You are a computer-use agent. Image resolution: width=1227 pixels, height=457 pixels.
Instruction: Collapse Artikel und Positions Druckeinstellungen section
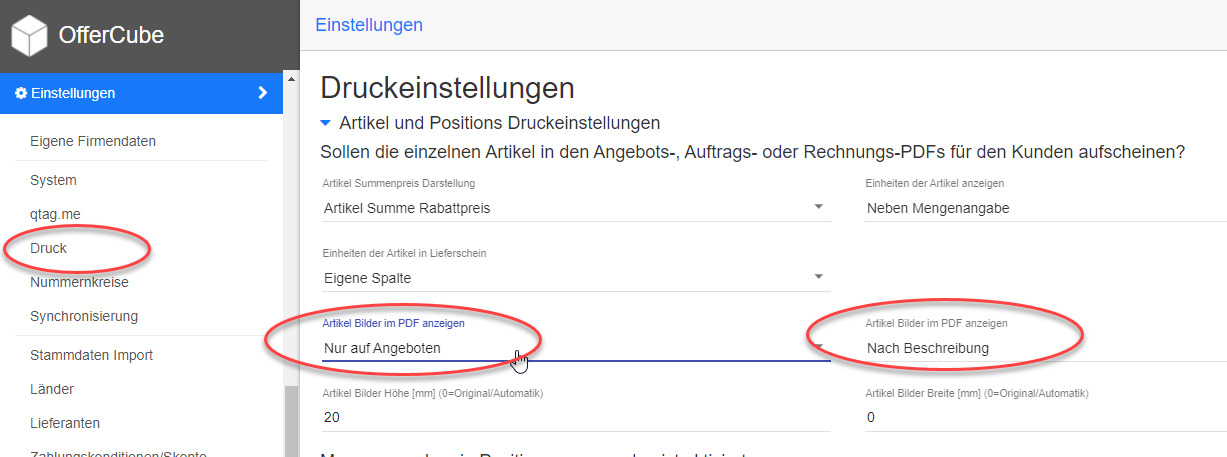tap(325, 123)
